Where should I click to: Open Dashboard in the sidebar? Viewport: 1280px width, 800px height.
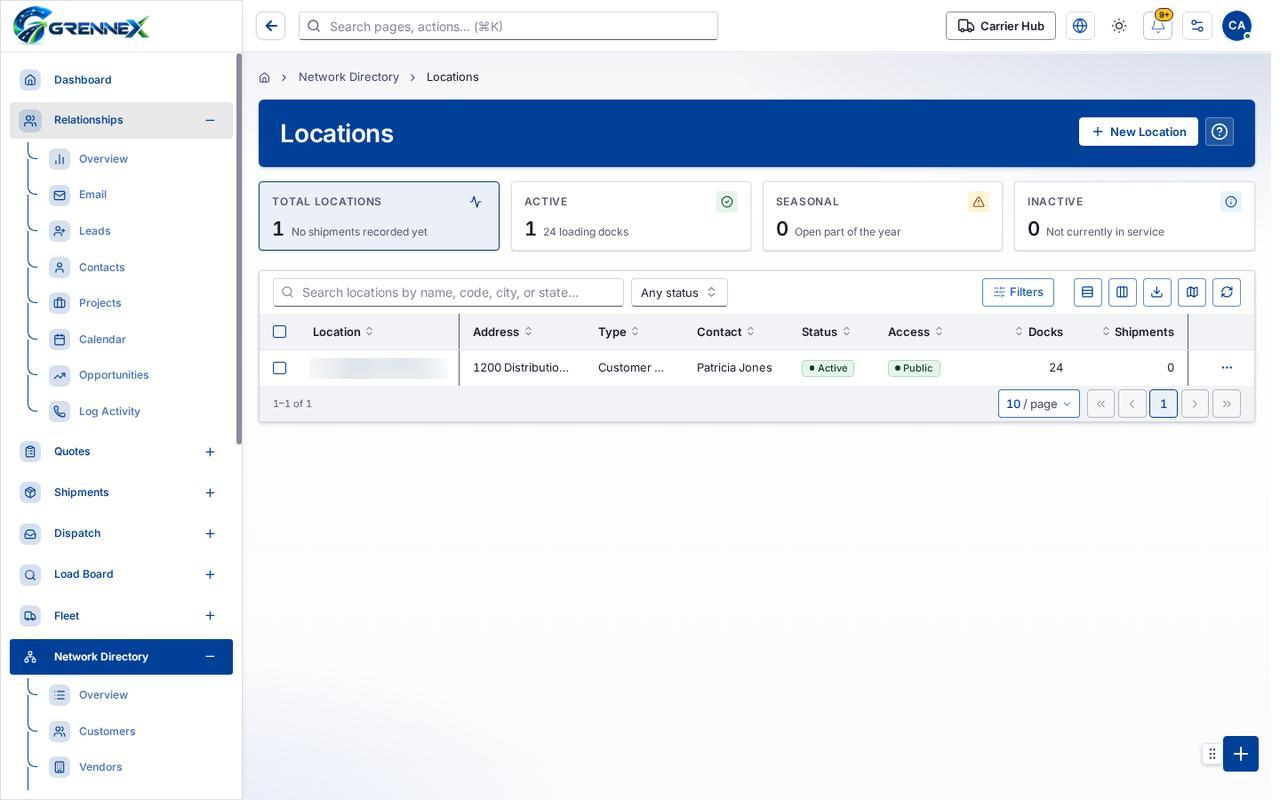pyautogui.click(x=121, y=80)
